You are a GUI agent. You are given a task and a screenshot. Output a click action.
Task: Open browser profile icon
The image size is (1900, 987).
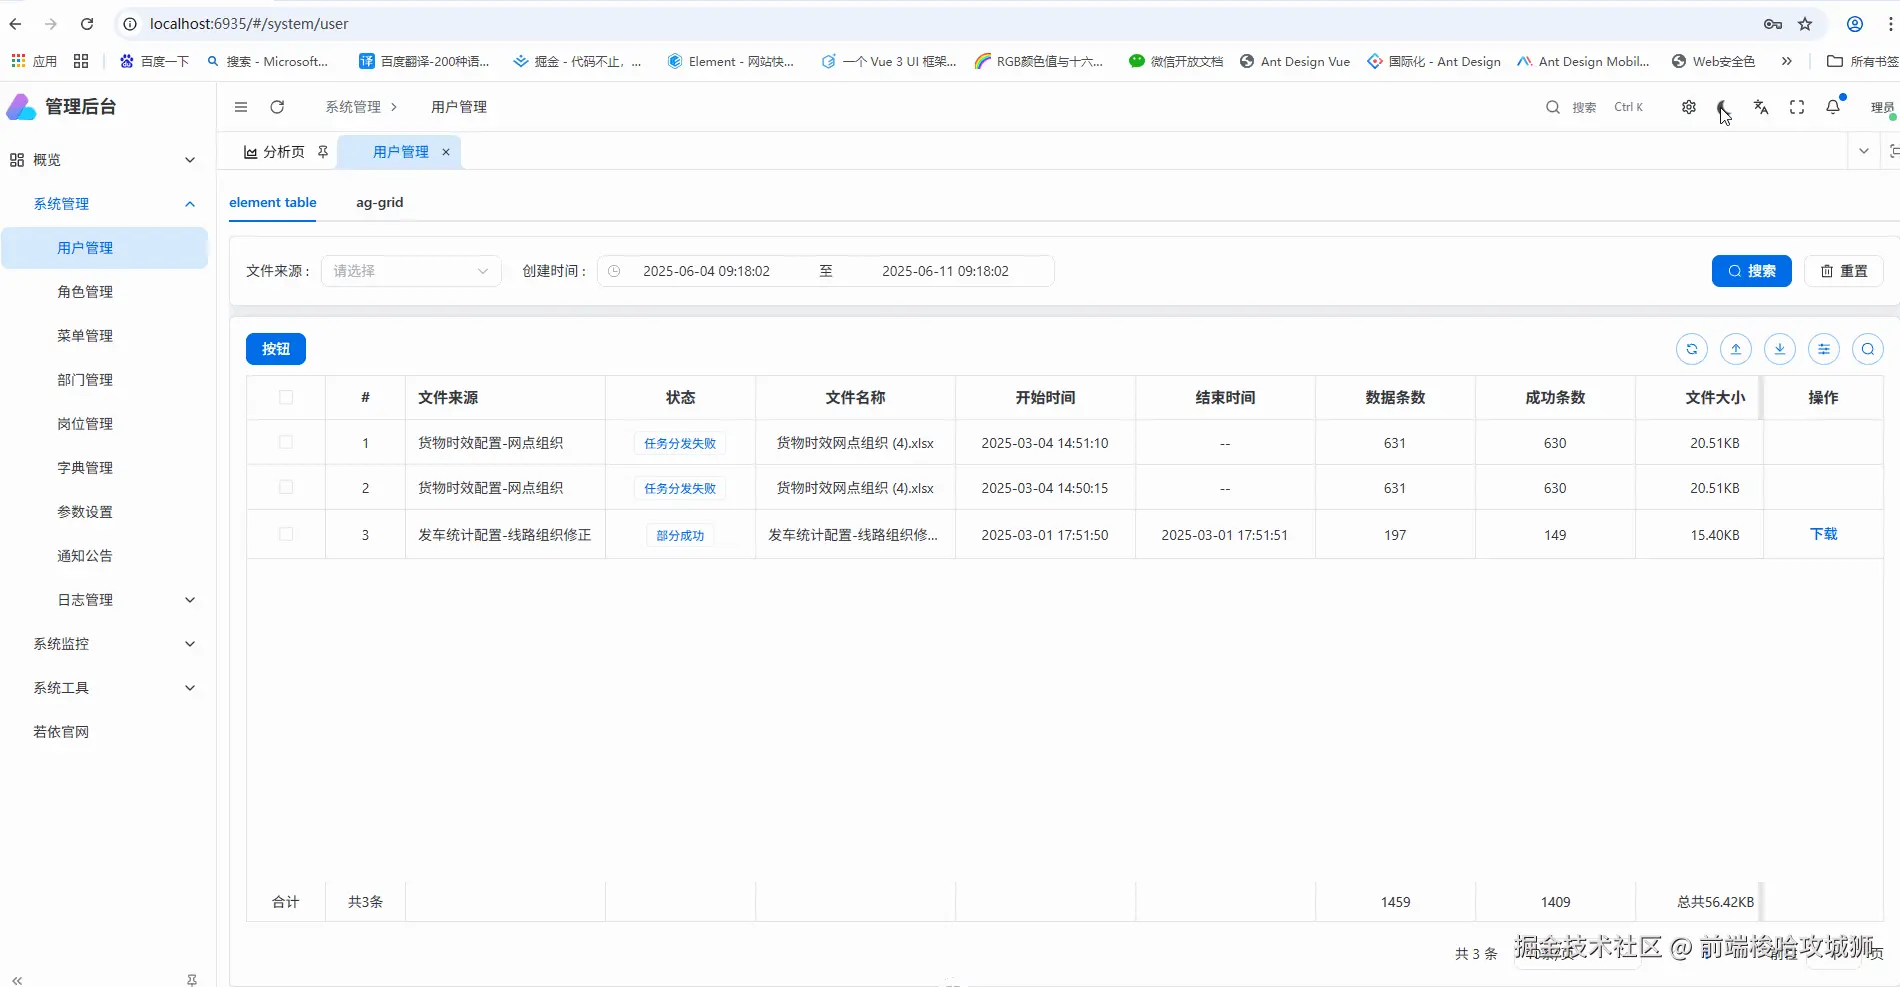1855,24
